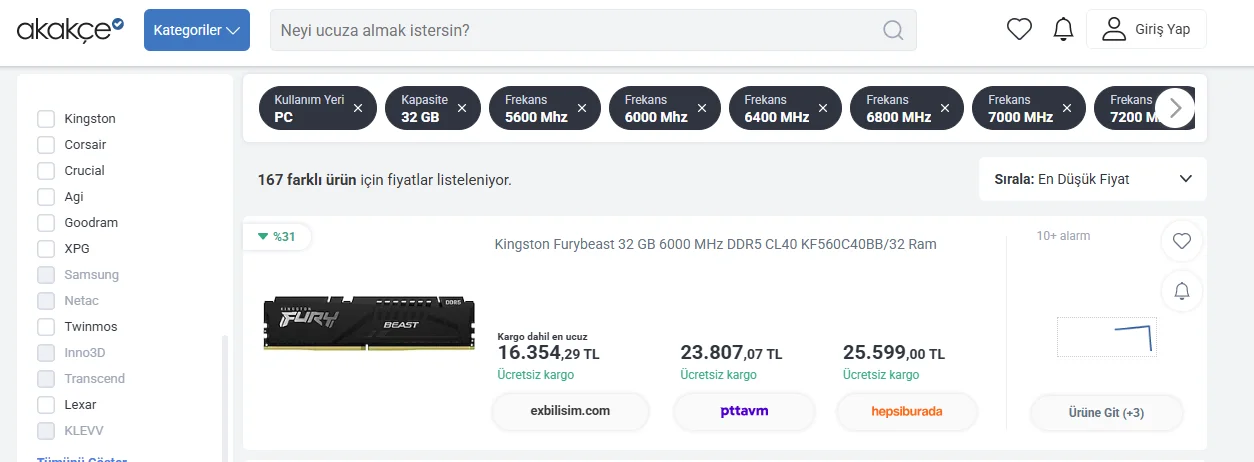
Task: Remove the Frekans 5600 Mhz filter
Action: [x=582, y=108]
